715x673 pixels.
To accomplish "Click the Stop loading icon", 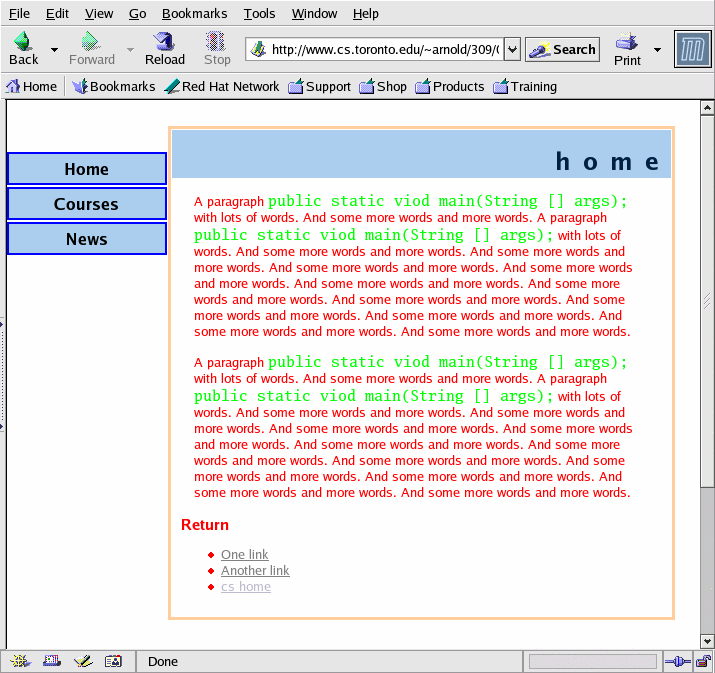I will click(215, 41).
